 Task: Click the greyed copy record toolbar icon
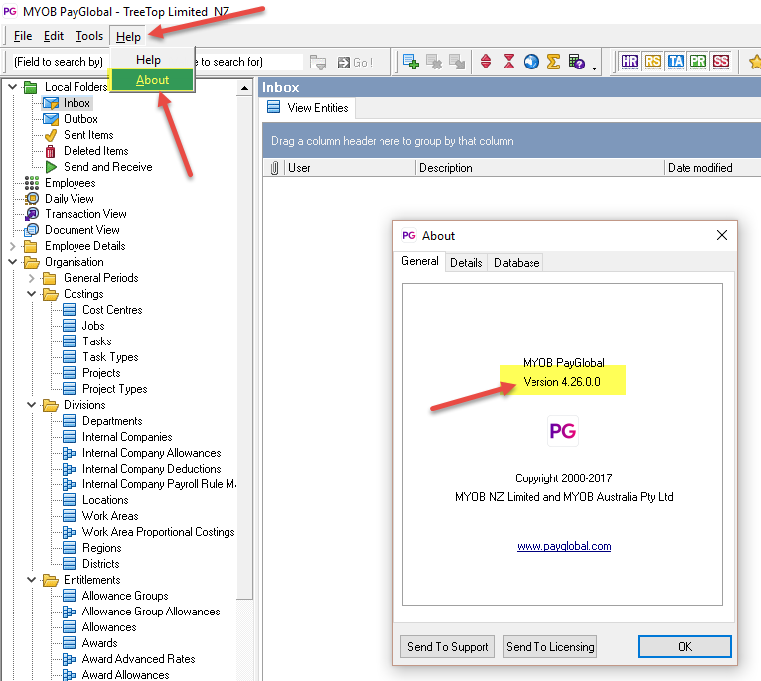(457, 62)
